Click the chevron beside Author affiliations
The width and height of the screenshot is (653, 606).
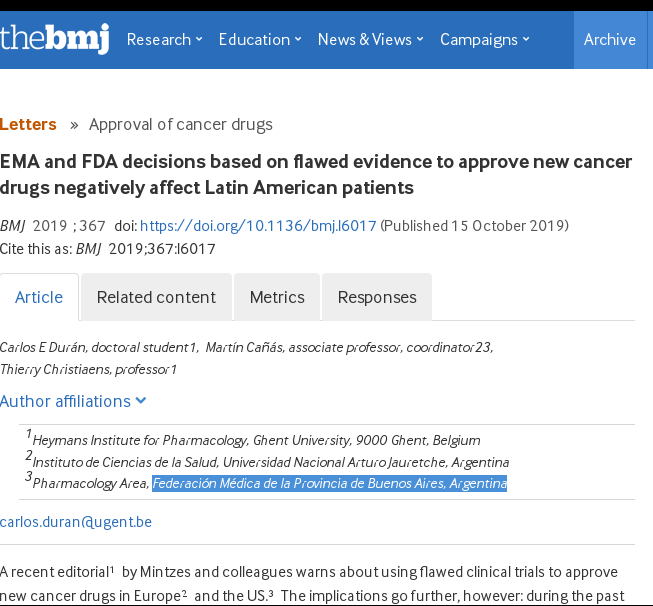point(141,401)
